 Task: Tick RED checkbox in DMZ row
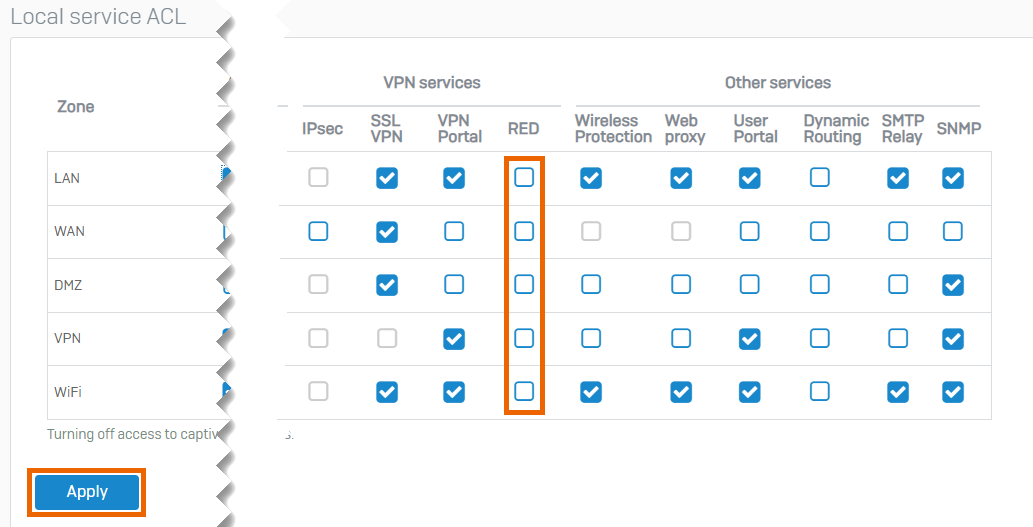(x=524, y=285)
